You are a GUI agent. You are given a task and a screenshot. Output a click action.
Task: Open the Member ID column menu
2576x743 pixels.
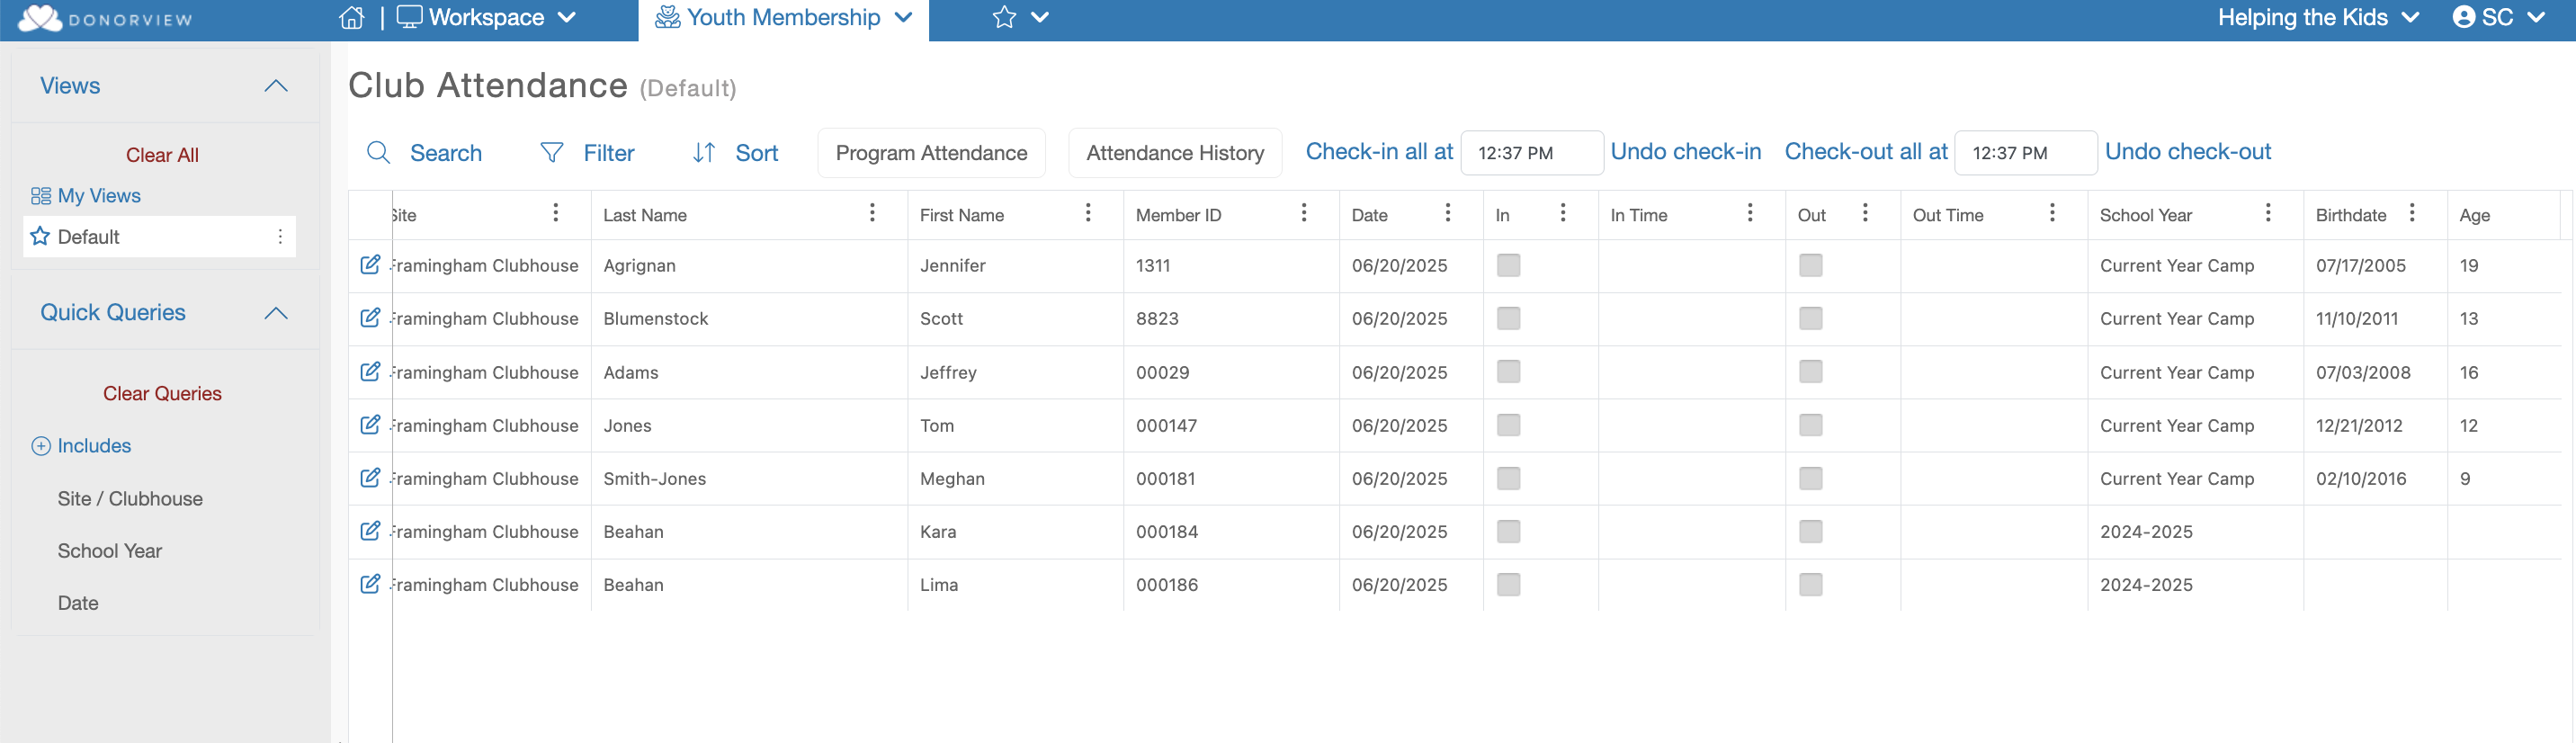click(1304, 213)
